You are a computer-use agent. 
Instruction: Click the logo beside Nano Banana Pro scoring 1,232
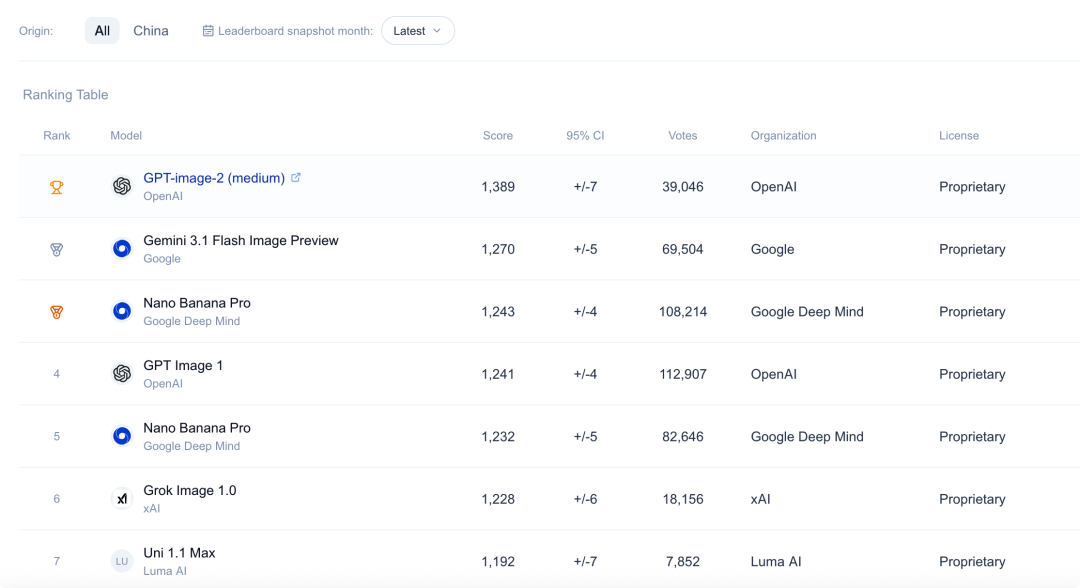122,436
